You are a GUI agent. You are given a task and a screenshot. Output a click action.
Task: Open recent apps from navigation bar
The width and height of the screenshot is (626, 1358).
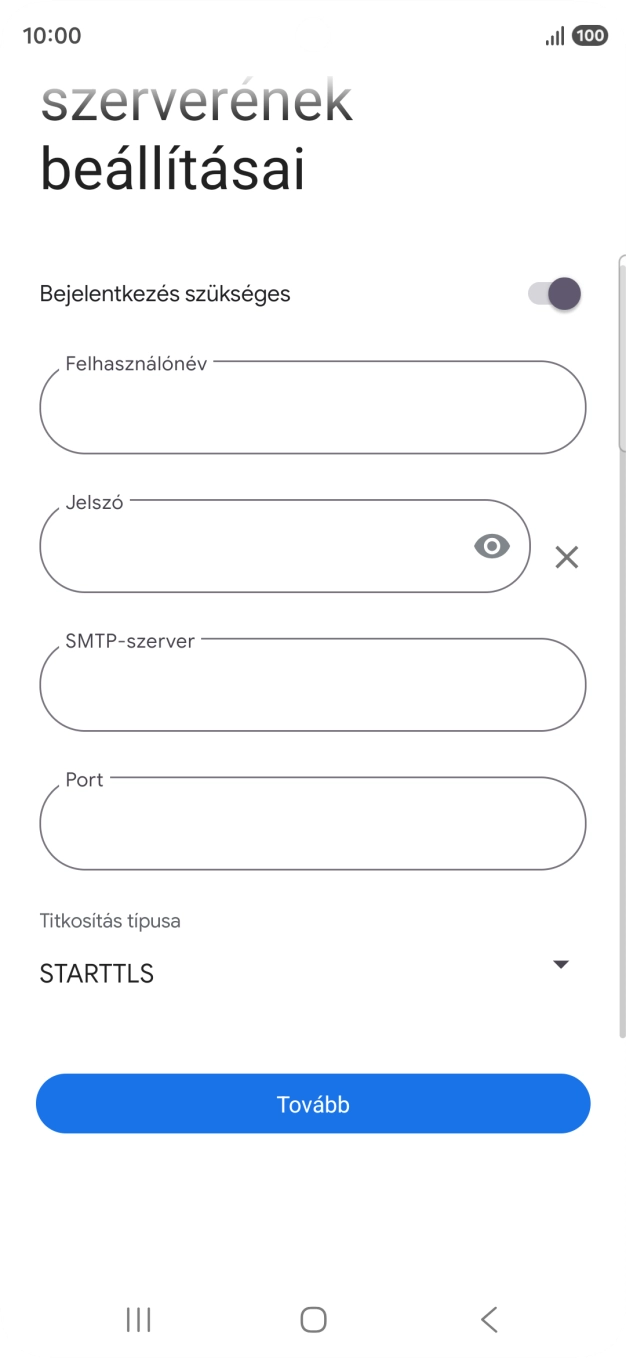(x=138, y=1320)
